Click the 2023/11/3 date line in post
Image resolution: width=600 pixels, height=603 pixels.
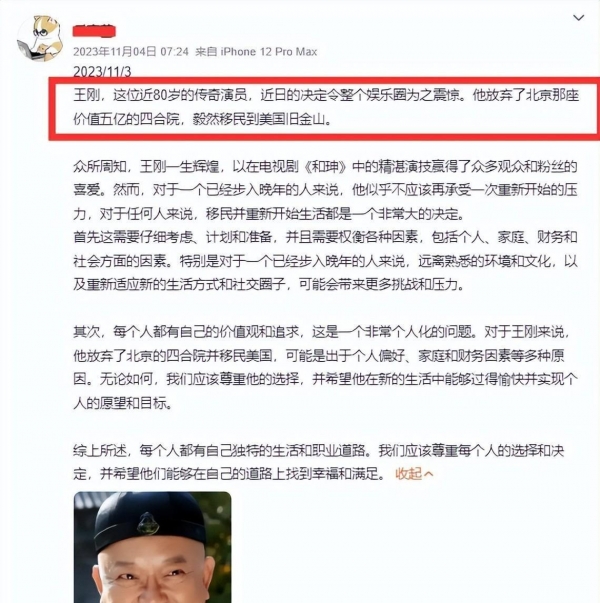pyautogui.click(x=102, y=72)
